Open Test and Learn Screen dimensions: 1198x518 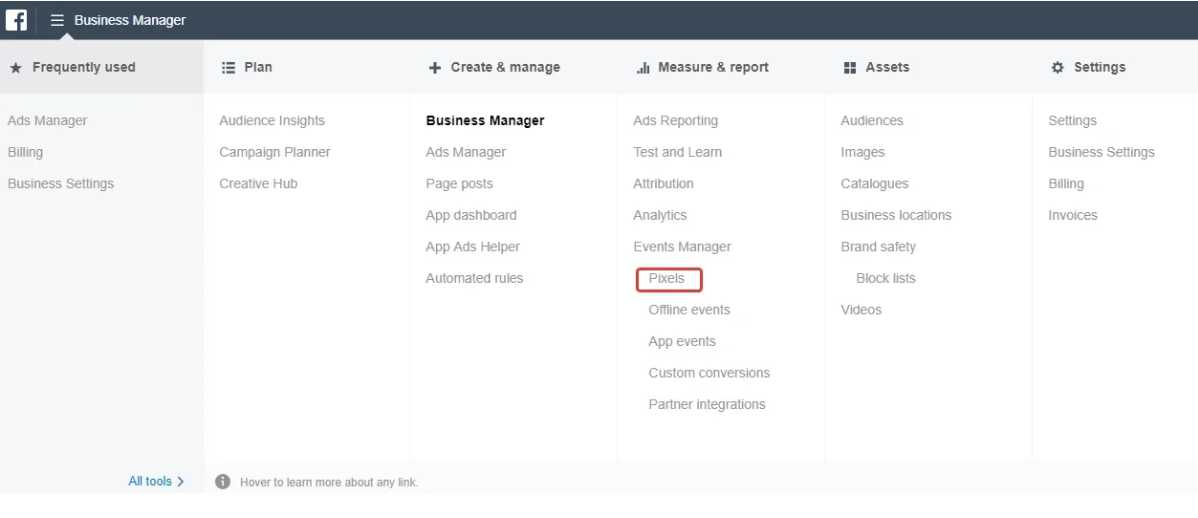pyautogui.click(x=678, y=152)
